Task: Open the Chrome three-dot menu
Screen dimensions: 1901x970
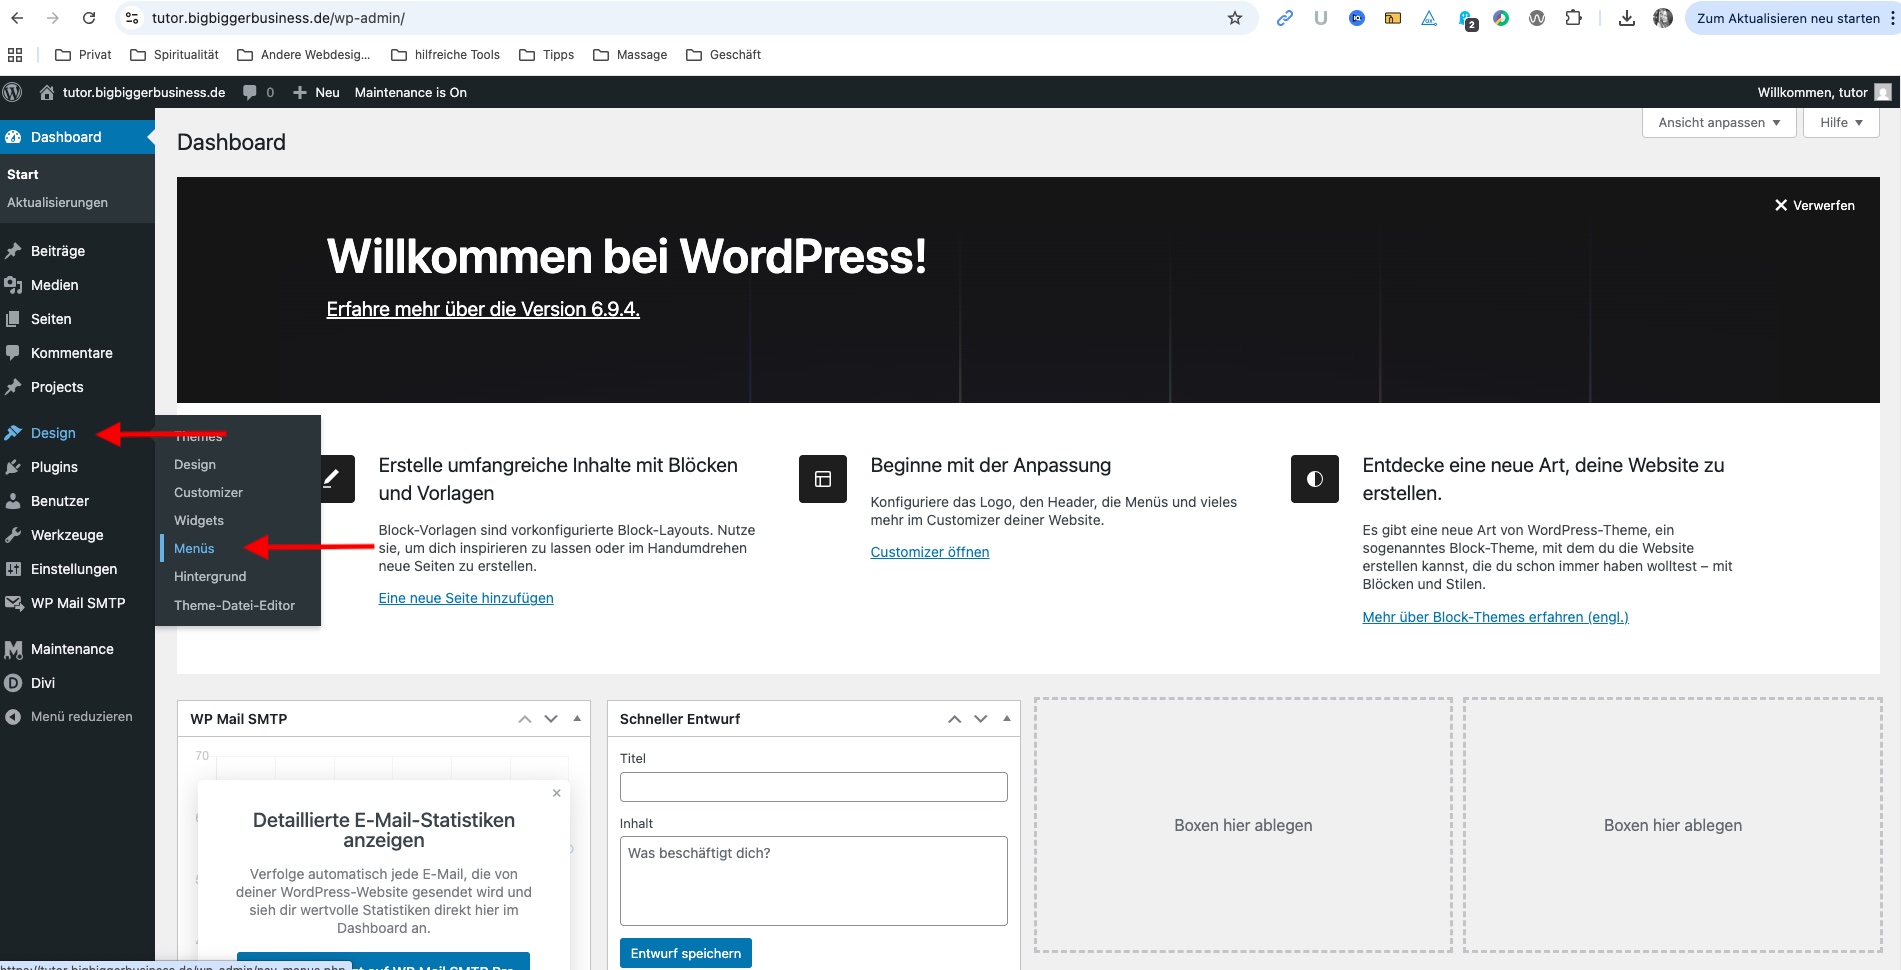Action: tap(1895, 18)
